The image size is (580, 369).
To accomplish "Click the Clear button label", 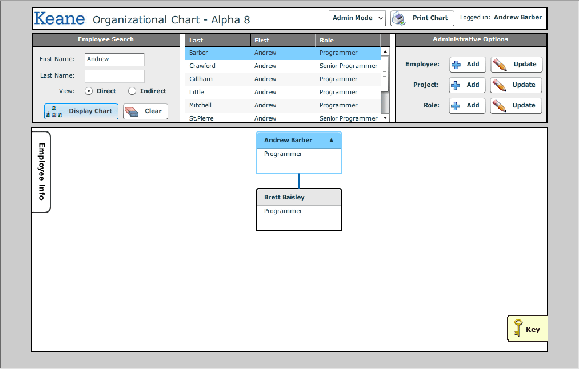I will pyautogui.click(x=153, y=111).
